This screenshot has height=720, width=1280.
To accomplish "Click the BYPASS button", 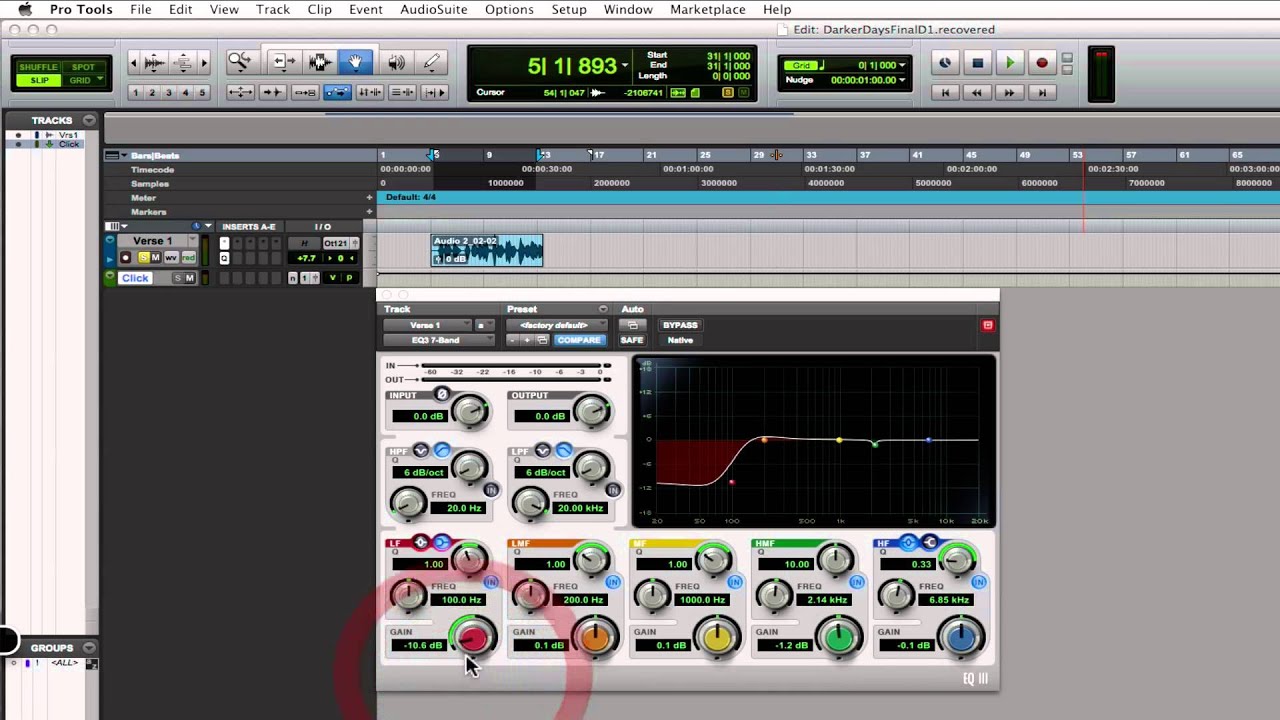I will tap(680, 325).
